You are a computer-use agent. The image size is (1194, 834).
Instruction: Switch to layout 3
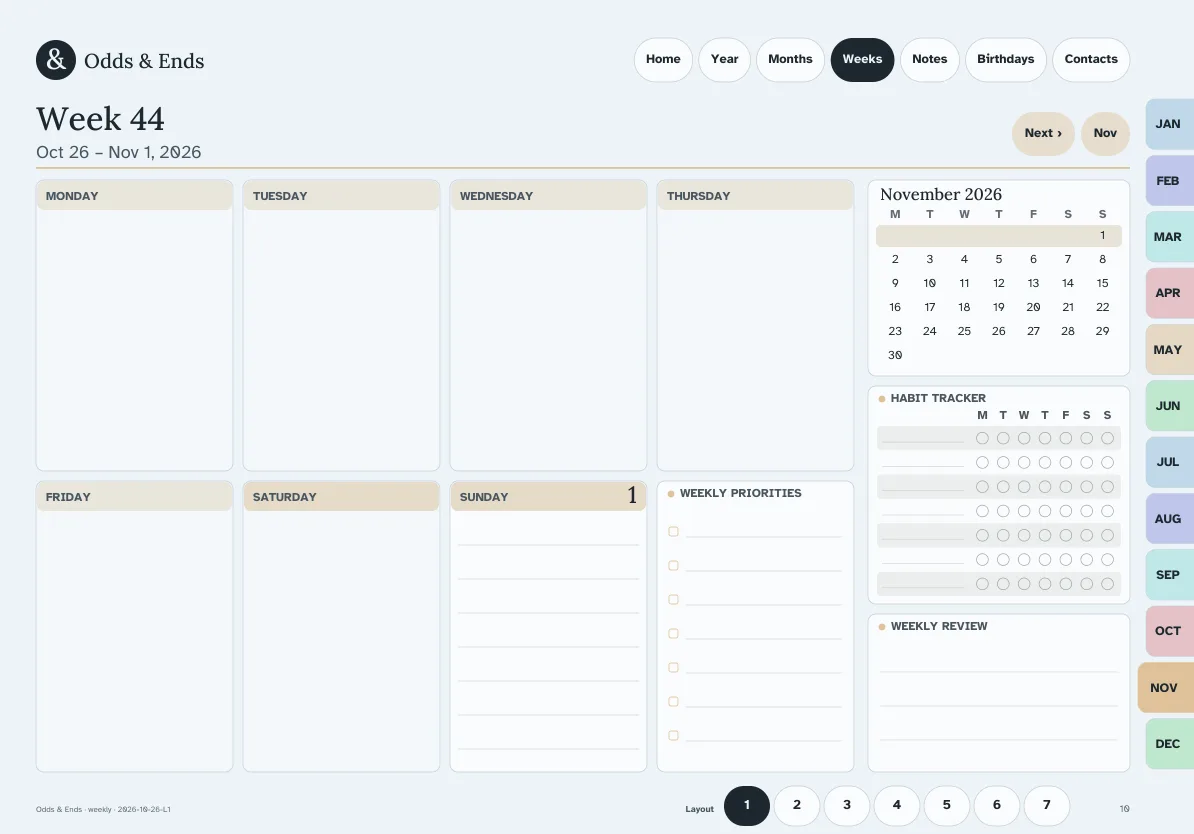point(847,806)
